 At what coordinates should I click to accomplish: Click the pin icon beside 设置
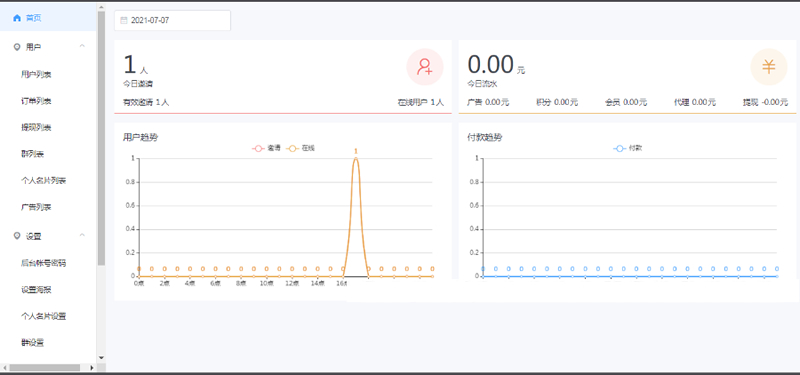[x=17, y=236]
